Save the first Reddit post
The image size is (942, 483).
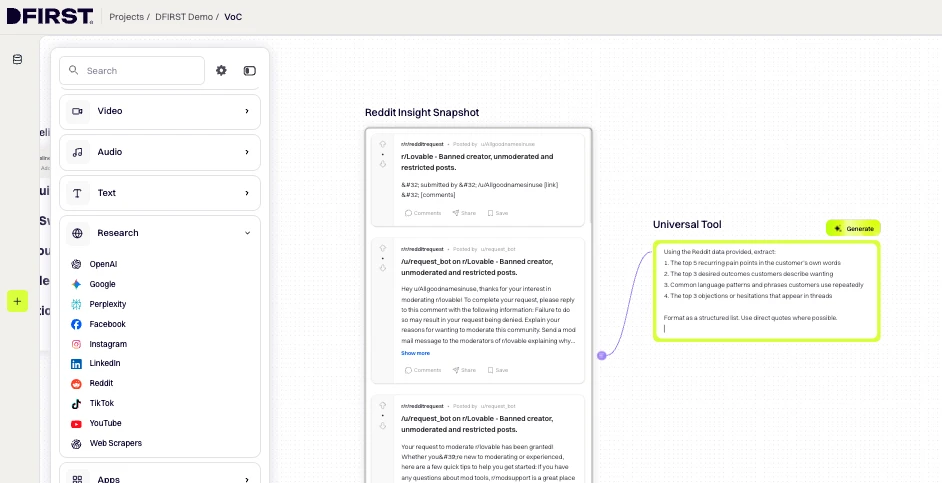tap(497, 213)
